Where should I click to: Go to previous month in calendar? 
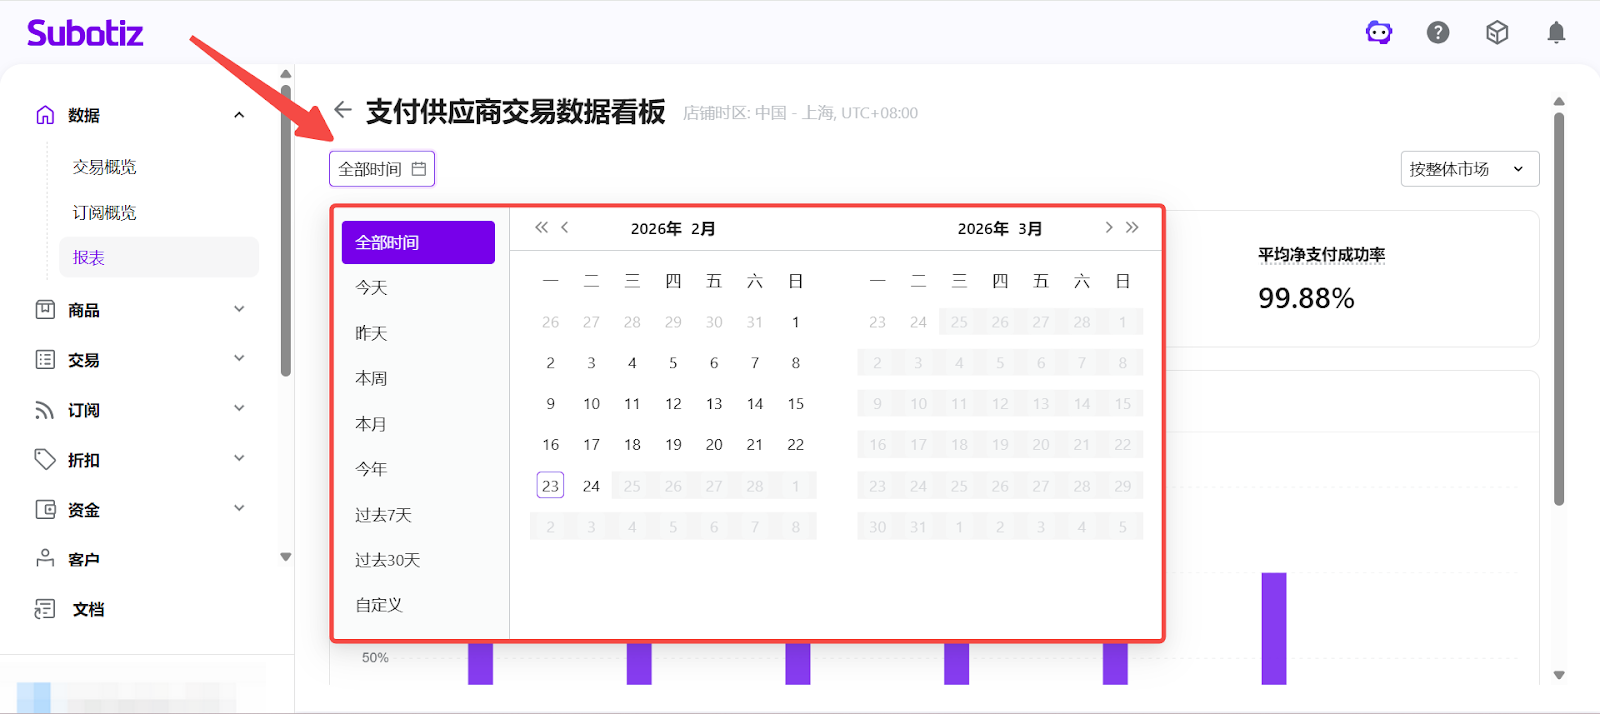pos(565,228)
